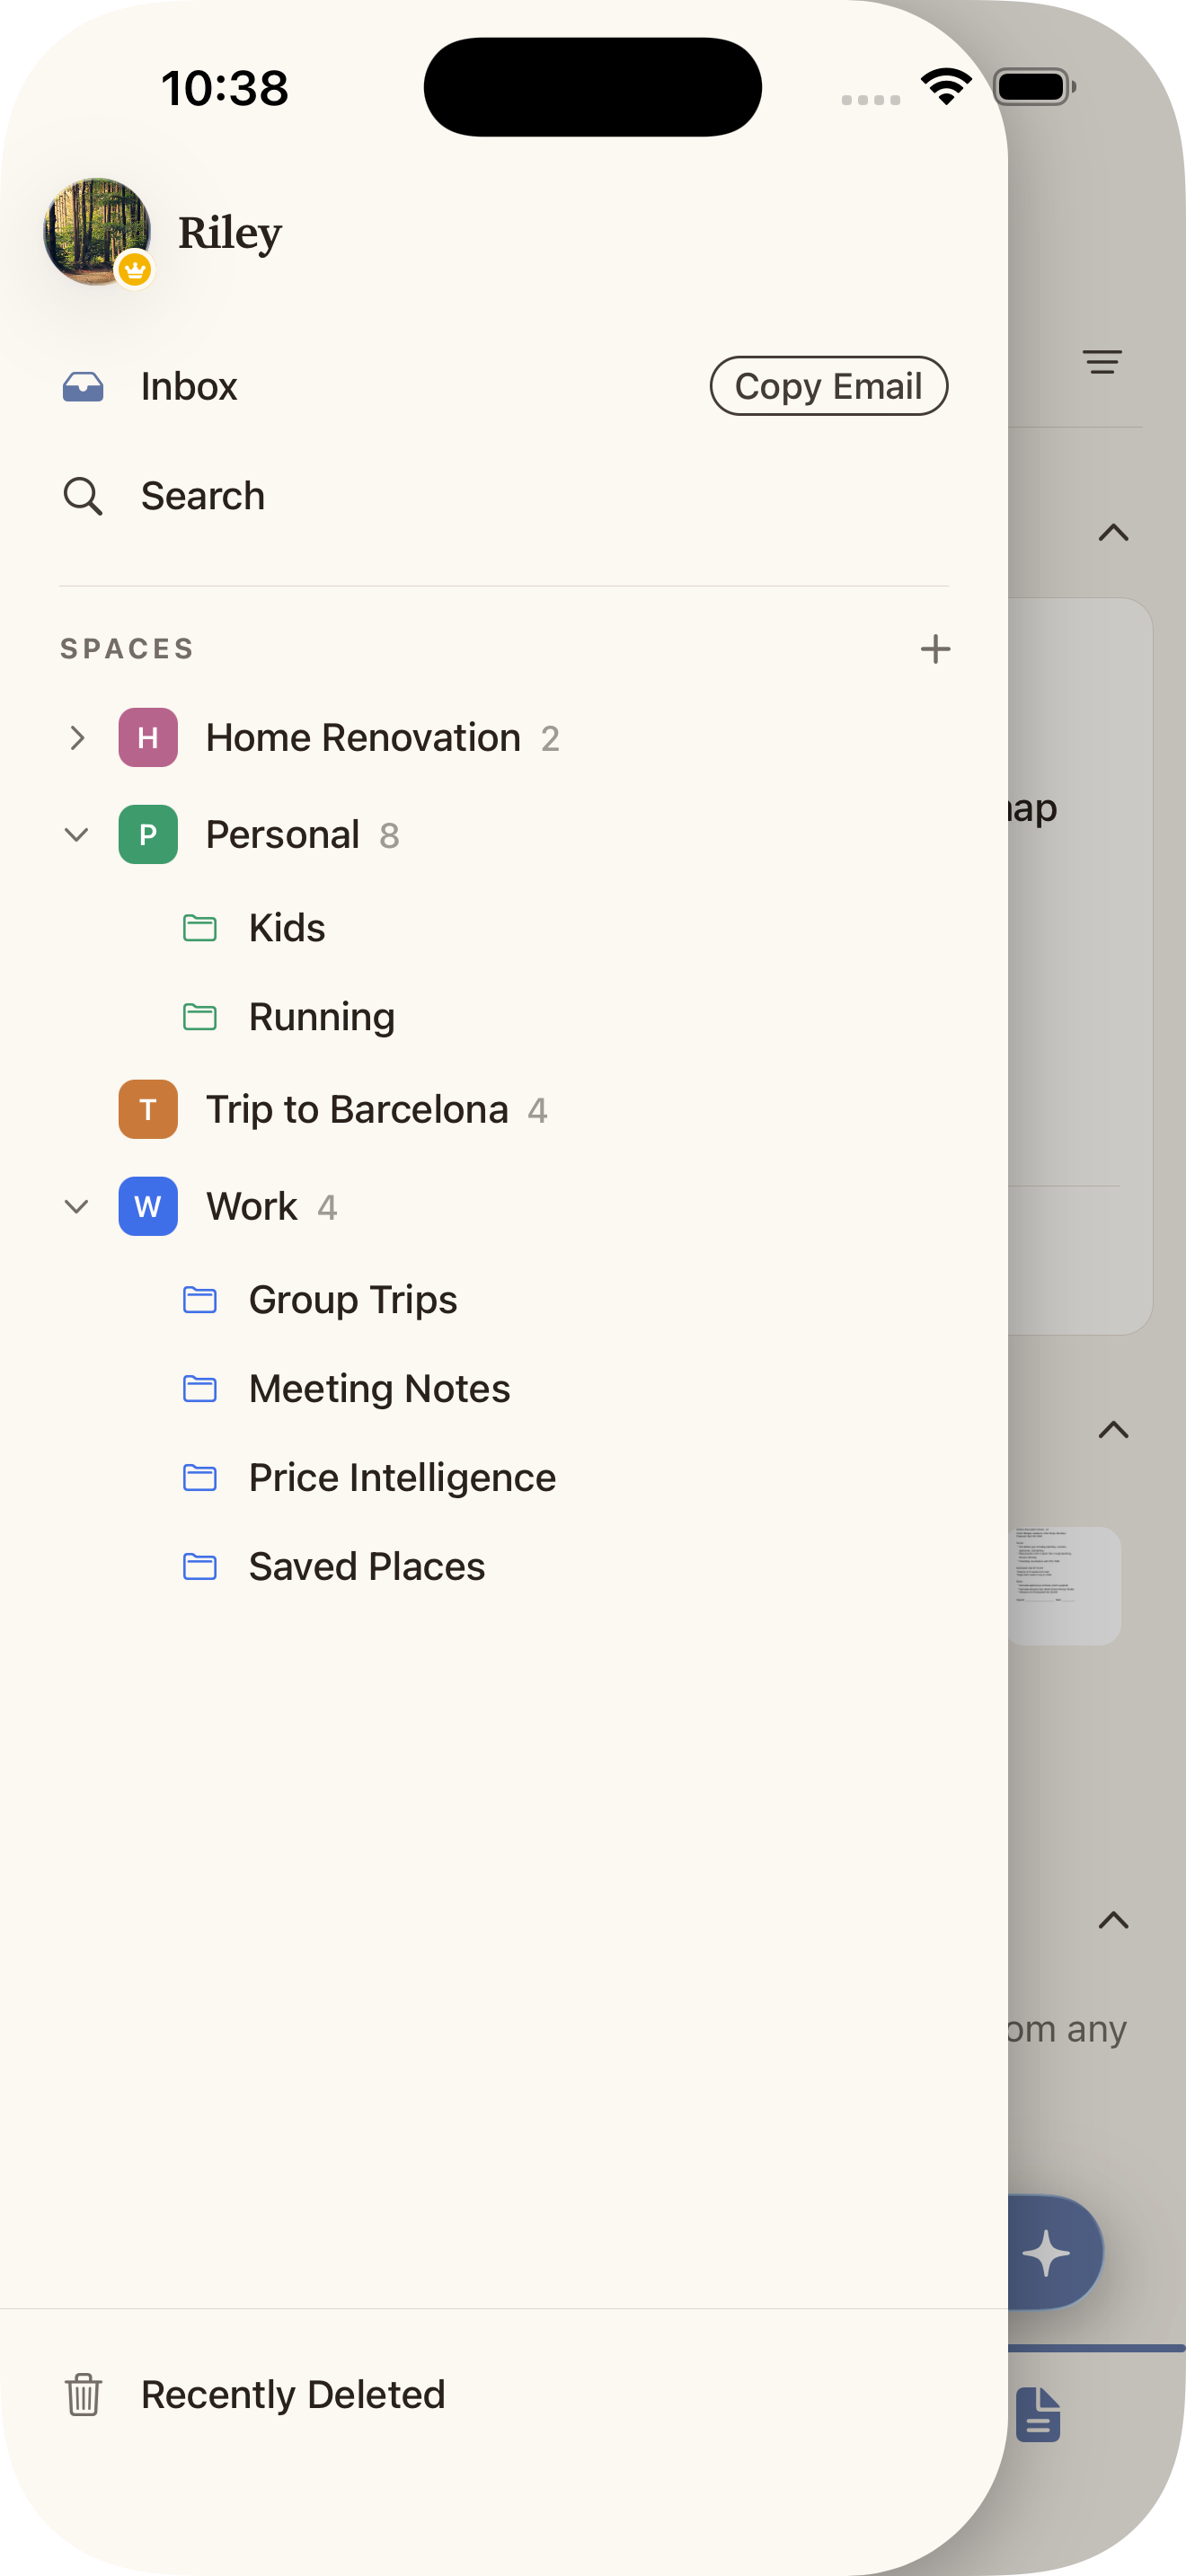The image size is (1186, 2576).
Task: Add a new space with plus icon
Action: (935, 649)
